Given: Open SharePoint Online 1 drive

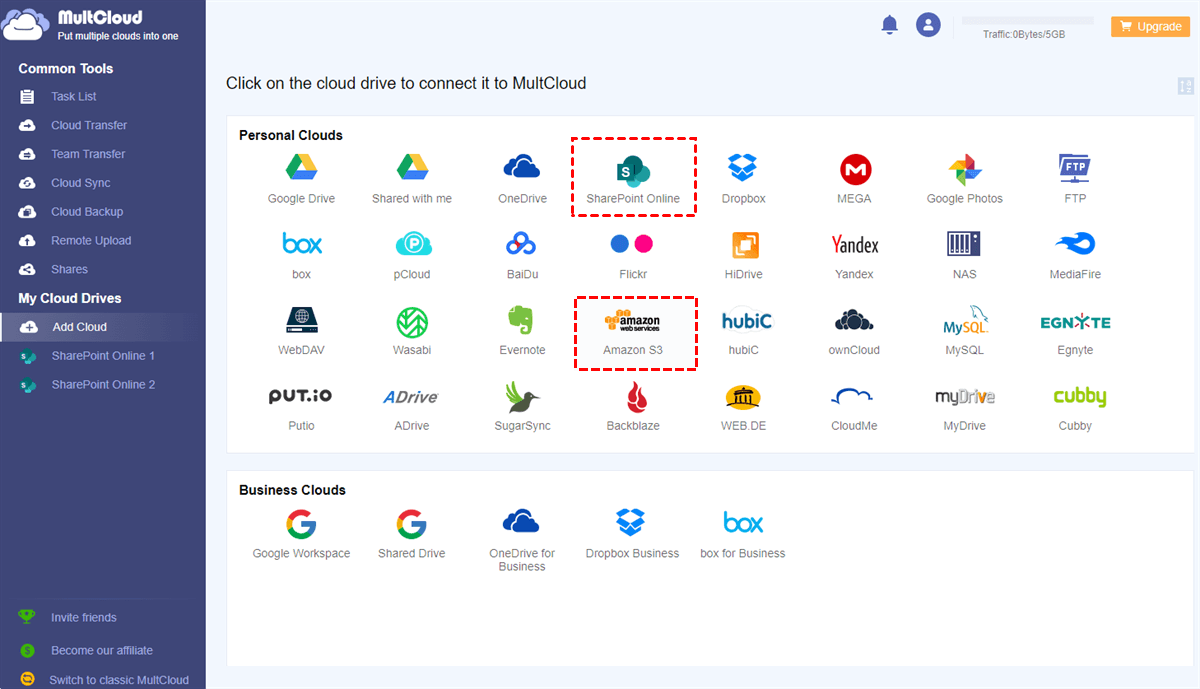Looking at the screenshot, I should coord(102,356).
